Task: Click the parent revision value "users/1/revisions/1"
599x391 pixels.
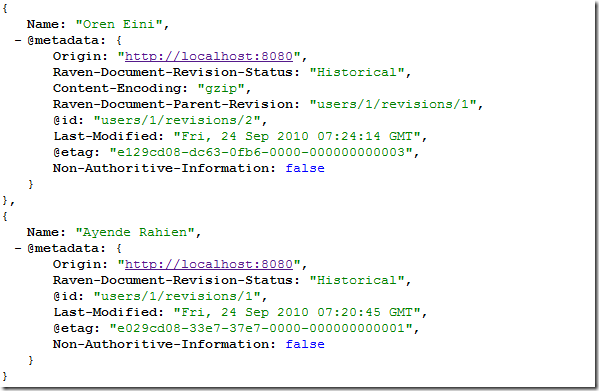Action: click(x=393, y=104)
